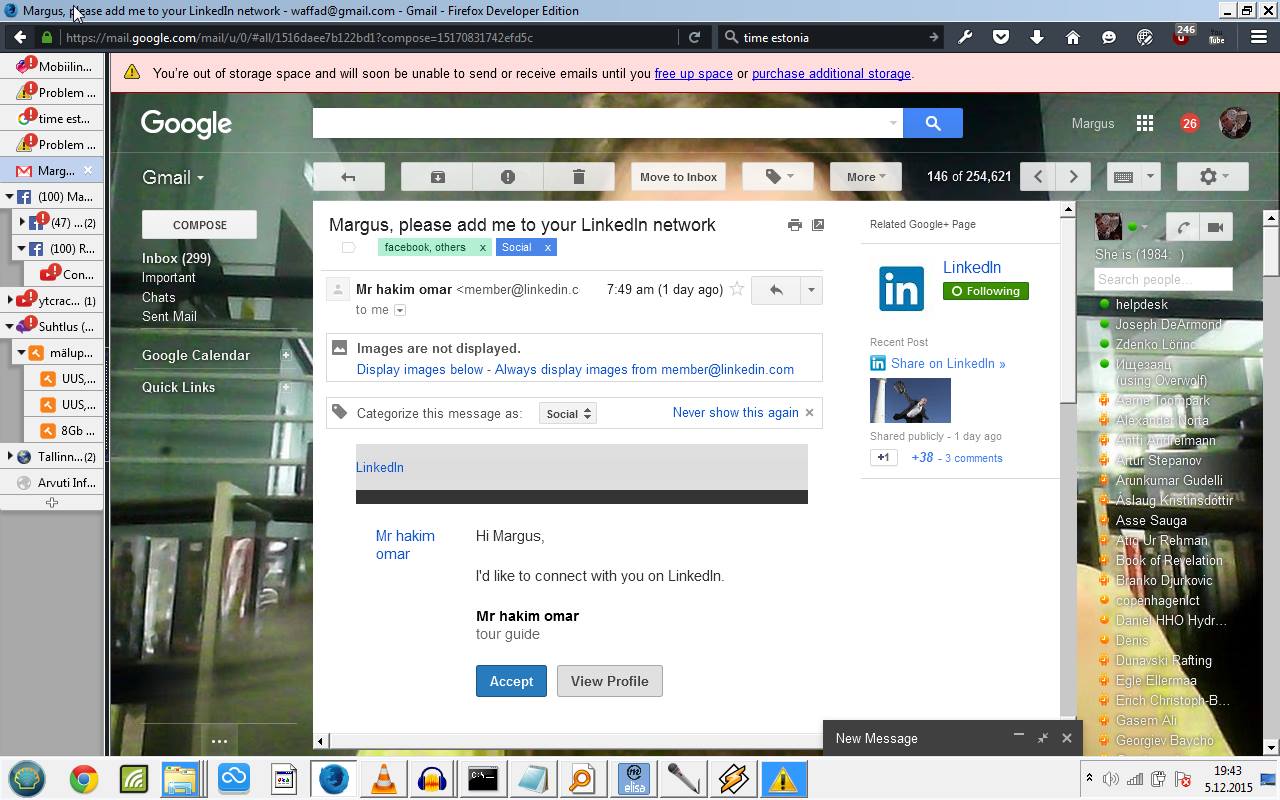
Task: Open the chat status dropdown arrow
Action: [1145, 228]
